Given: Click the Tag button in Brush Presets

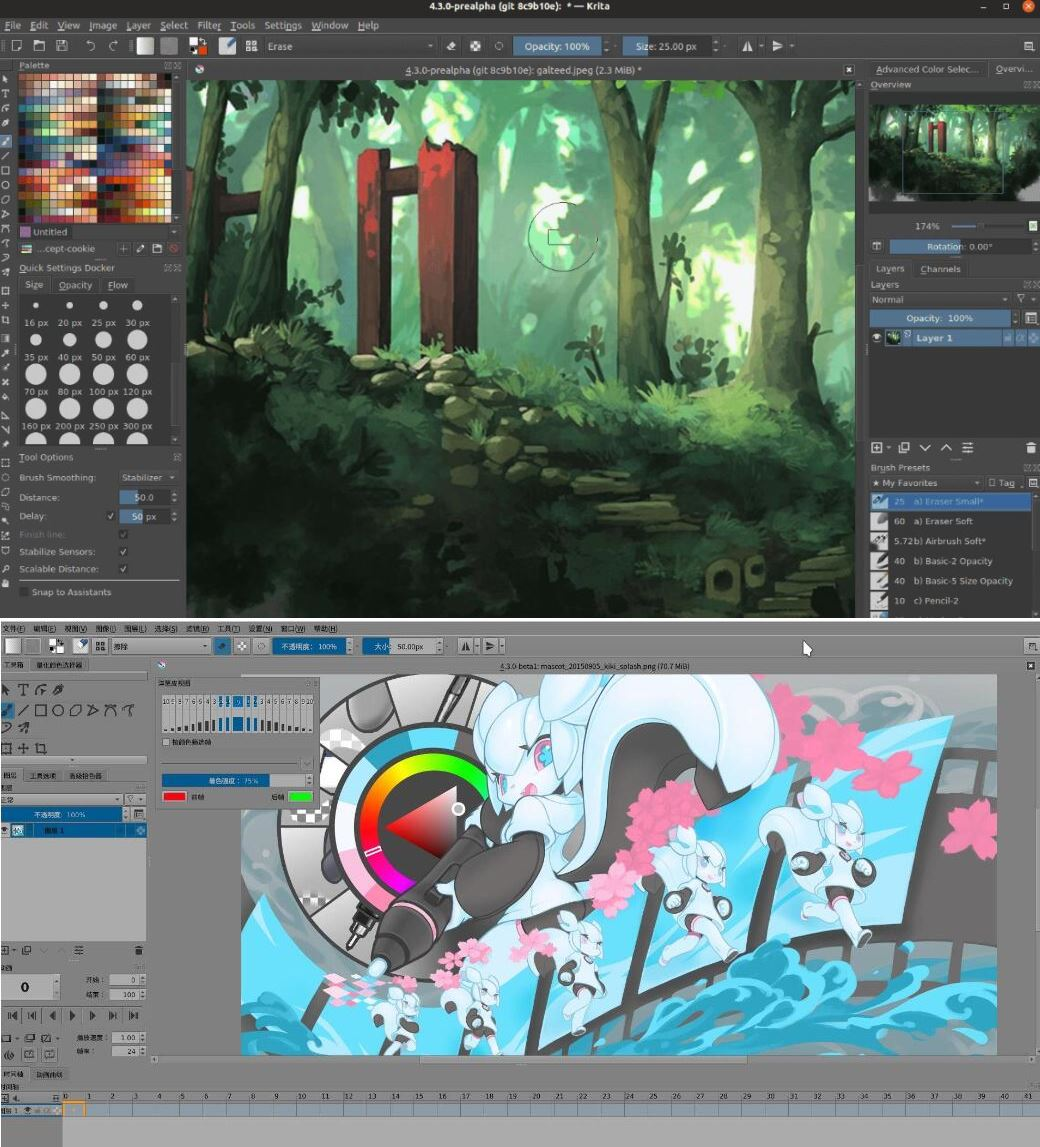Looking at the screenshot, I should point(1002,483).
